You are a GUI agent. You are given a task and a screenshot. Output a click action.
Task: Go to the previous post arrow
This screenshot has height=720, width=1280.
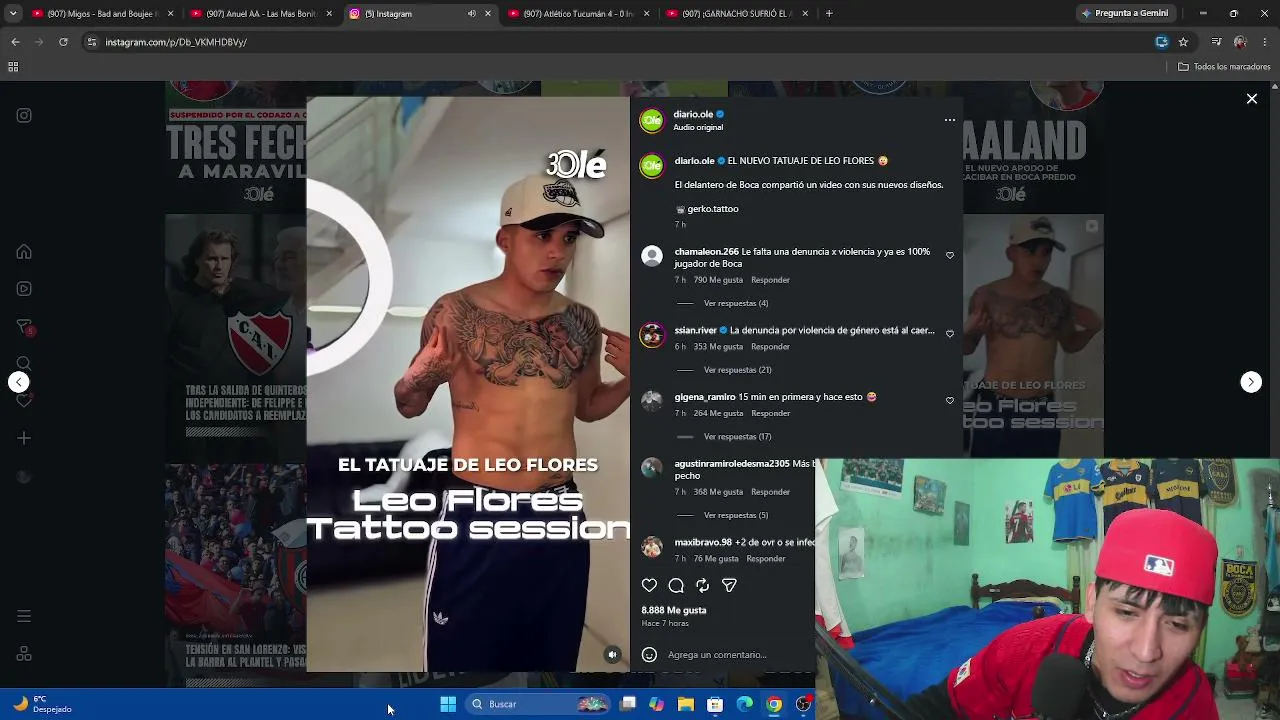(x=18, y=382)
